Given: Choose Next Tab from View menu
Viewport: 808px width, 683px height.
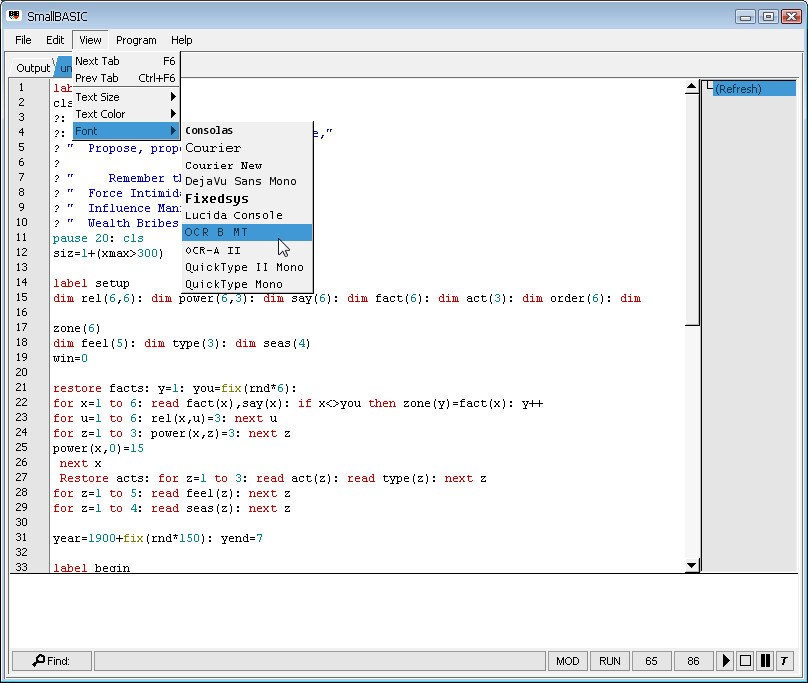Looking at the screenshot, I should 126,61.
